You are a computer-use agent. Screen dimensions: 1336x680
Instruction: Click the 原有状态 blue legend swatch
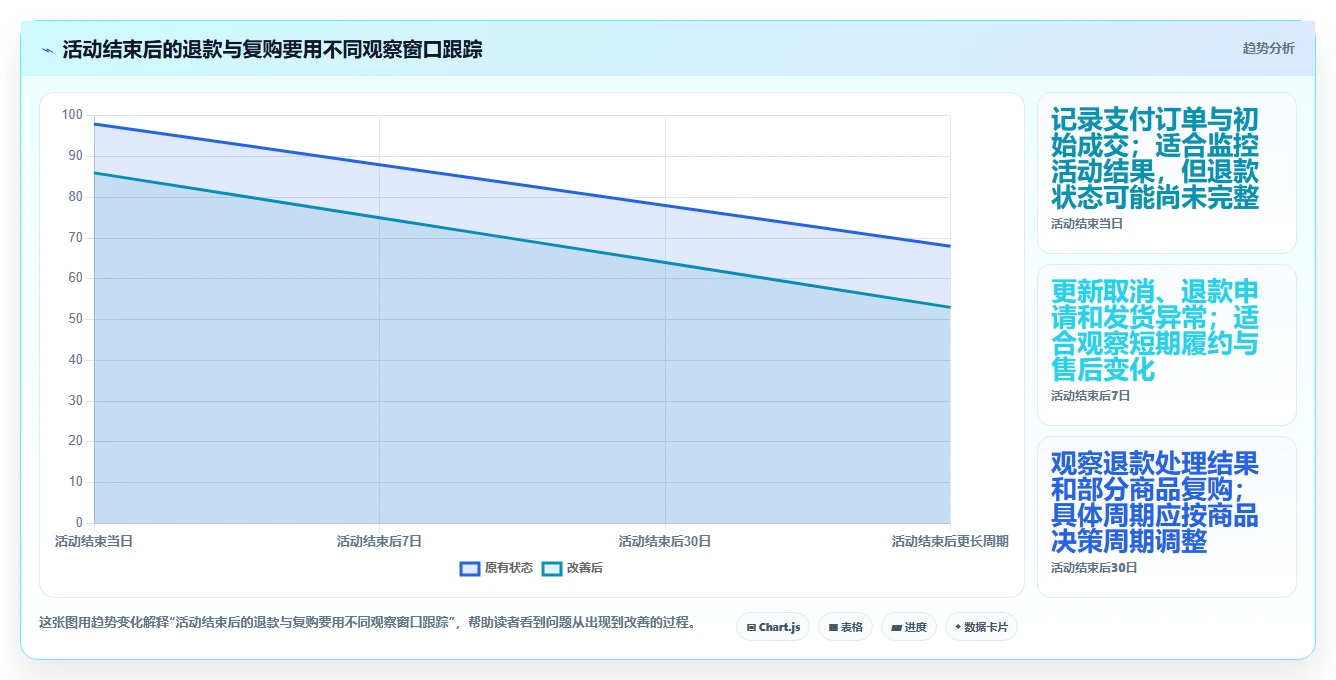pyautogui.click(x=470, y=568)
